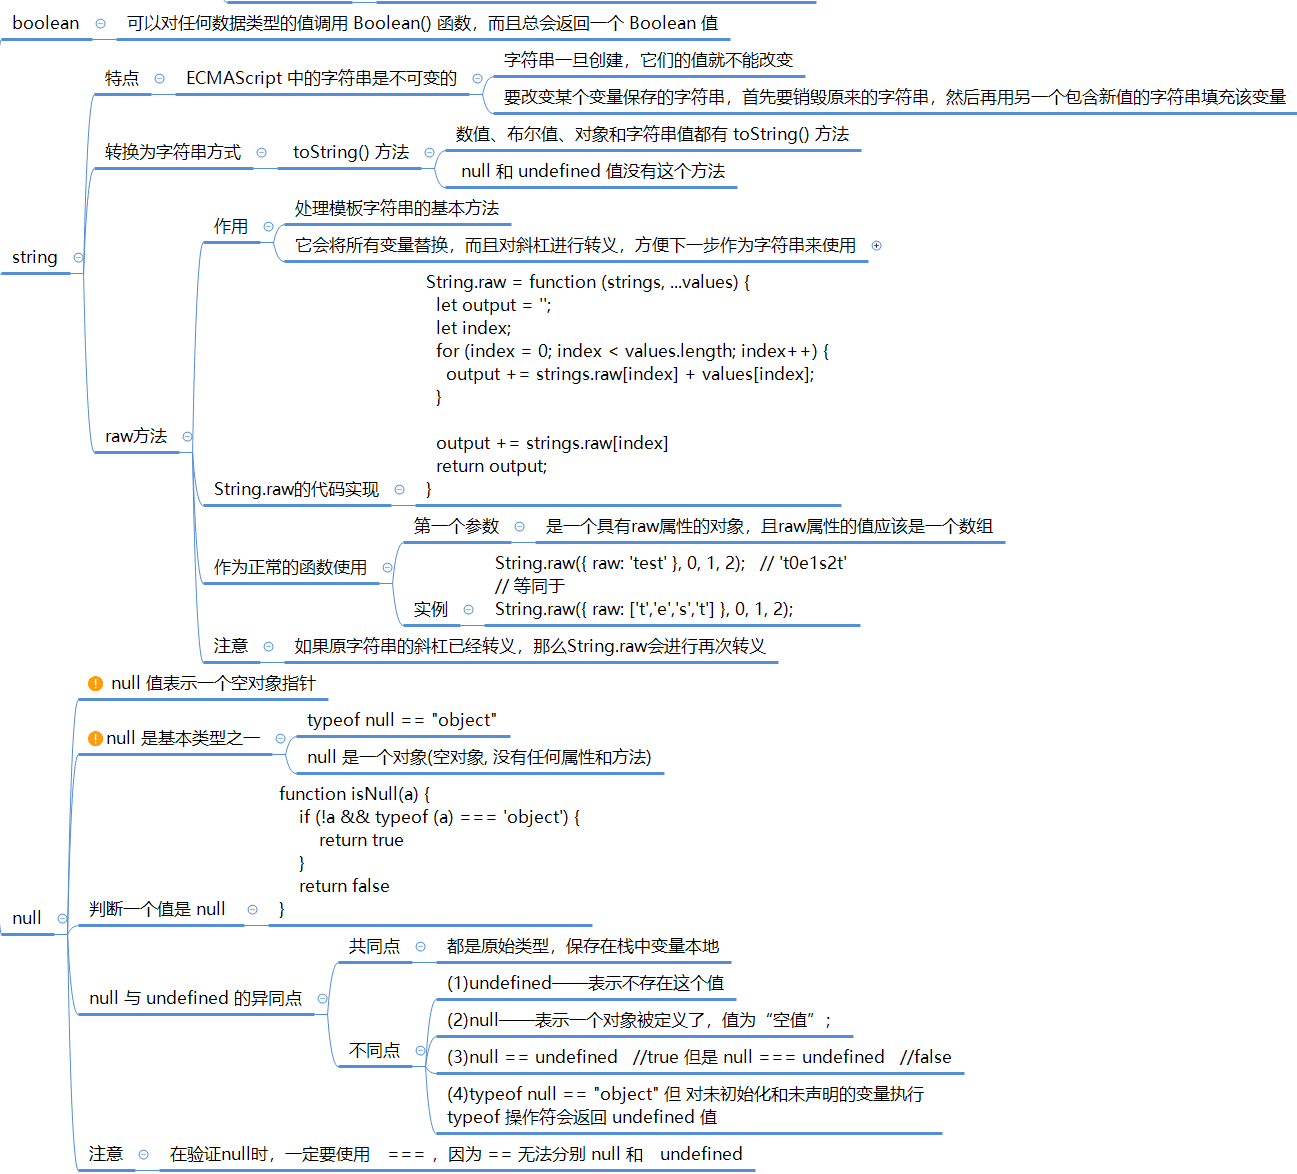The height and width of the screenshot is (1174, 1297).
Task: Collapse the 不同点 node
Action: click(x=420, y=1051)
